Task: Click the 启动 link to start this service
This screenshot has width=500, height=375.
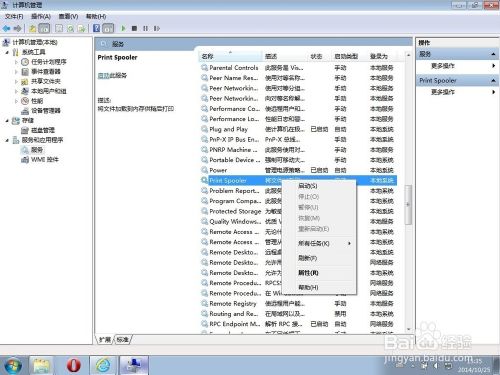Action: [x=103, y=75]
